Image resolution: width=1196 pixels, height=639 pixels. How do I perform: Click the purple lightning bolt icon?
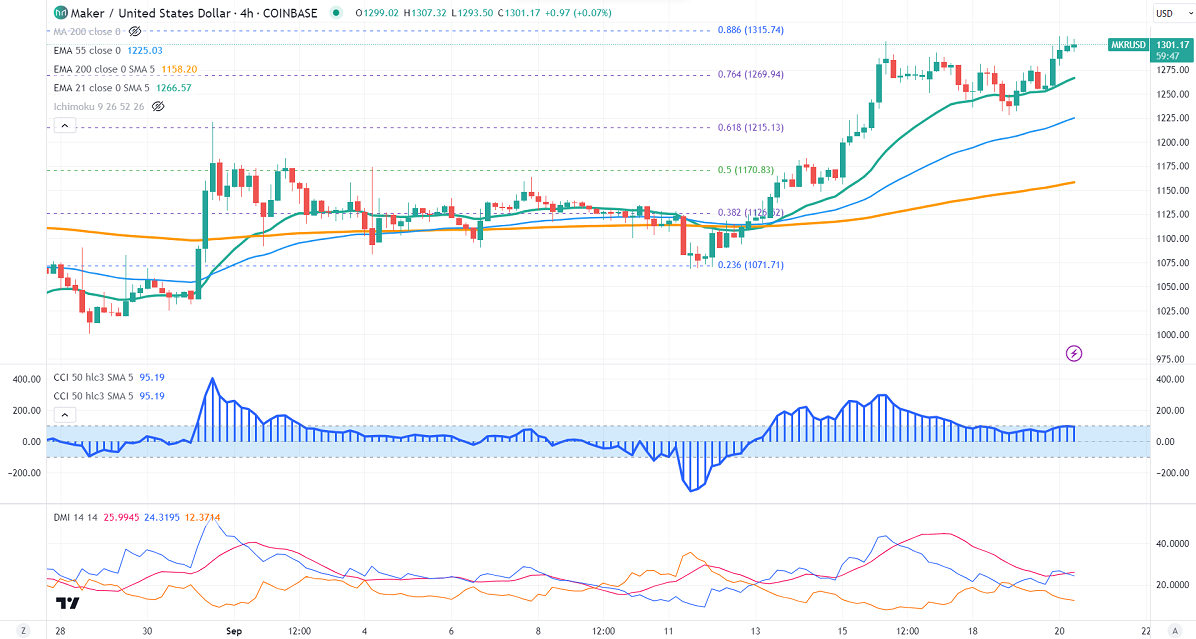[1073, 353]
